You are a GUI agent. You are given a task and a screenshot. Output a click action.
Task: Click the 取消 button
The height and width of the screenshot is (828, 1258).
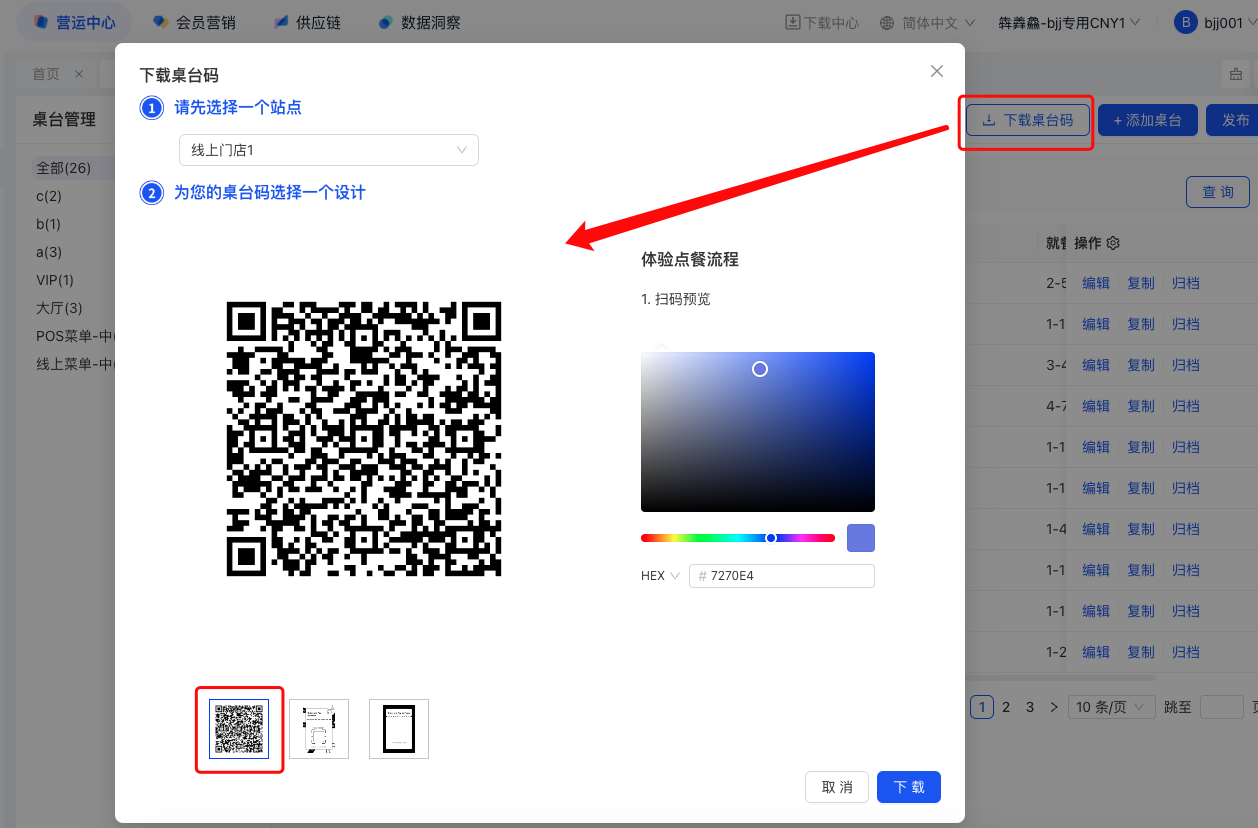(837, 787)
